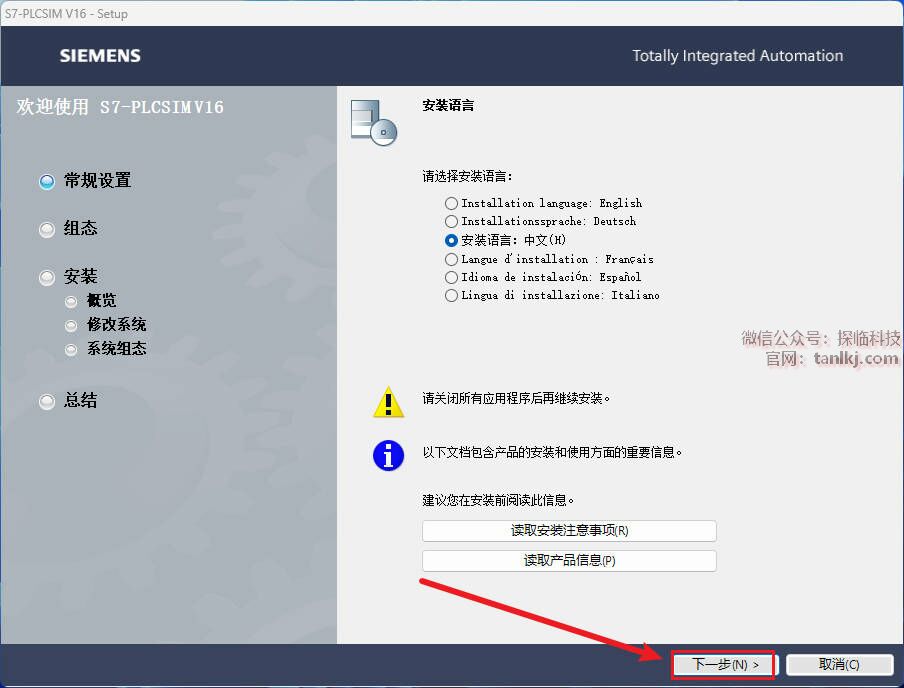Click 读取安装注意事项(R) button
Screen dimensions: 904x688
pos(569,531)
